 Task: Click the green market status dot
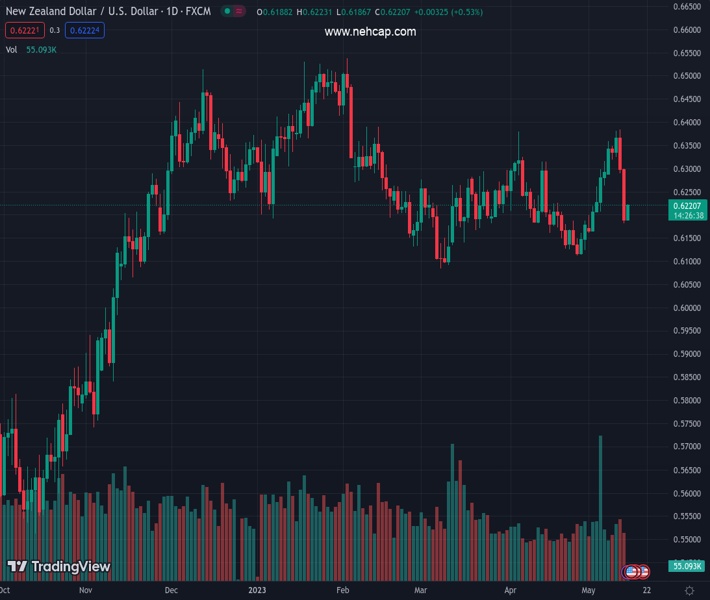(227, 11)
